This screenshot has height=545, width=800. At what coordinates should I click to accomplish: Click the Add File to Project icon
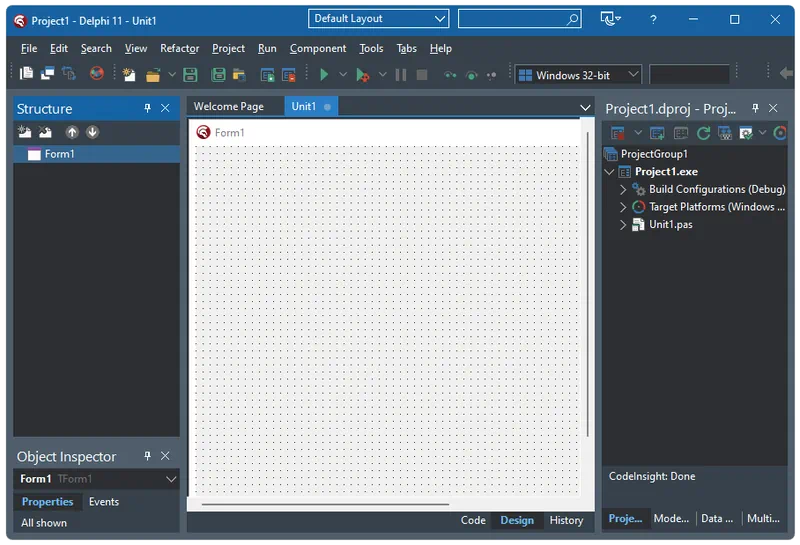pos(267,75)
